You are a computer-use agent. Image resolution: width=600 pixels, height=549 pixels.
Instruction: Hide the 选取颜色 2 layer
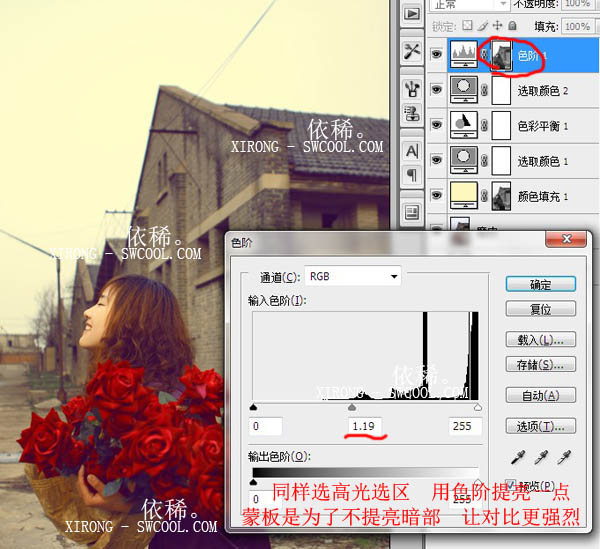(436, 91)
